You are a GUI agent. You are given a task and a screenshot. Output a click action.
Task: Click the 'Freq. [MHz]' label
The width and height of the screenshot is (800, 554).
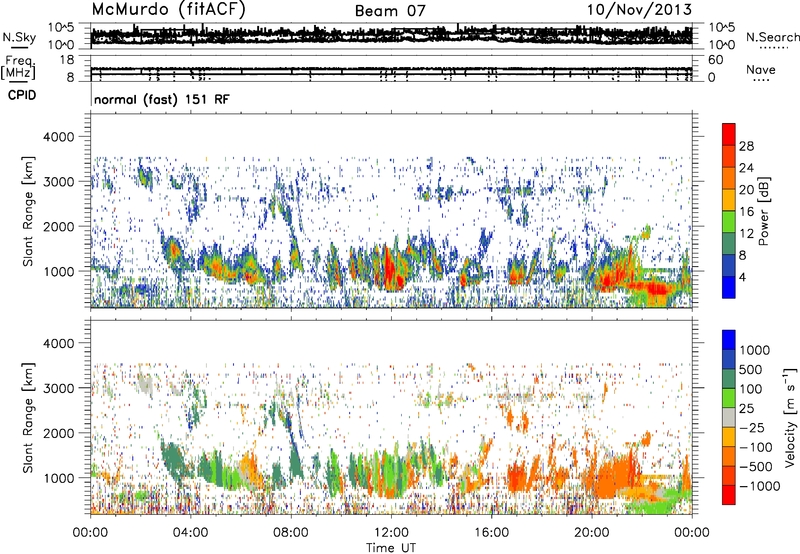[19, 68]
